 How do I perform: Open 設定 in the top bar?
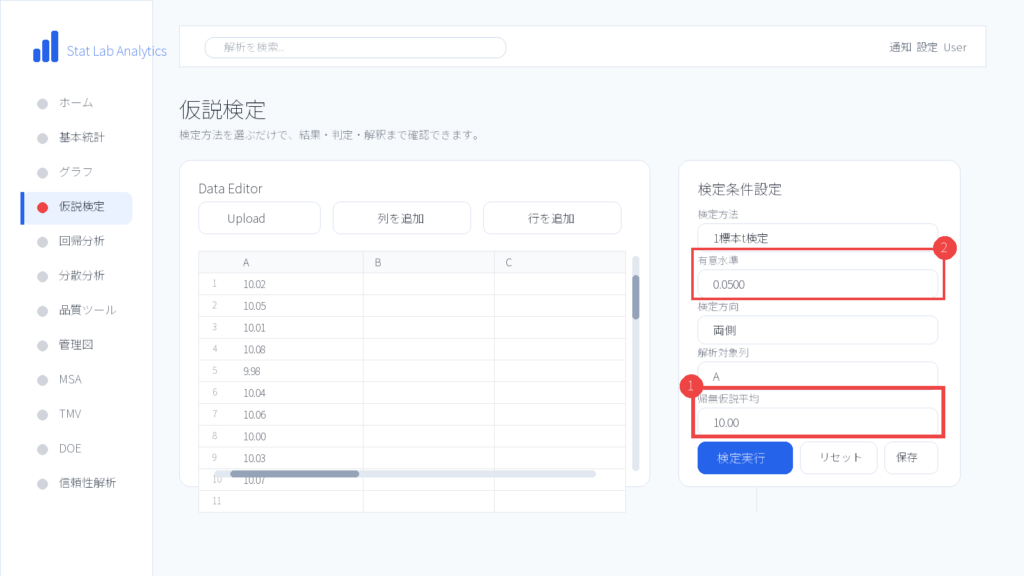pos(927,47)
